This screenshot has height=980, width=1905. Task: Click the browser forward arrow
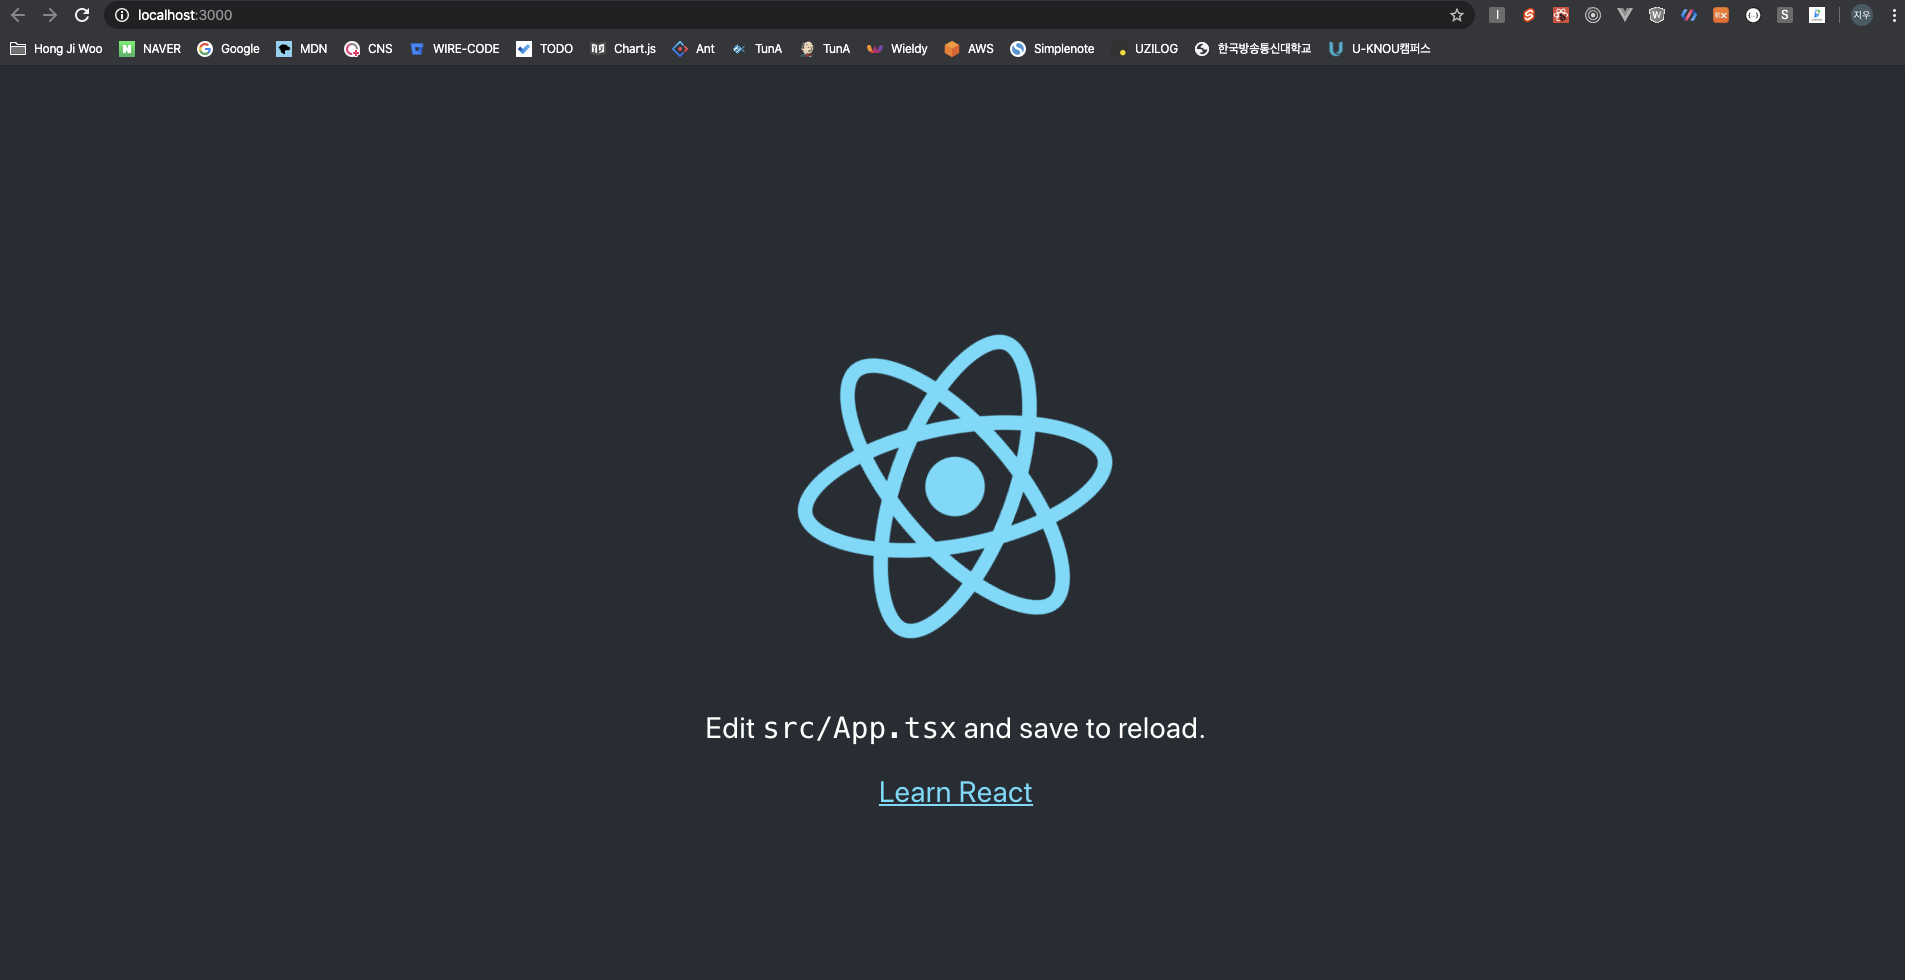50,15
